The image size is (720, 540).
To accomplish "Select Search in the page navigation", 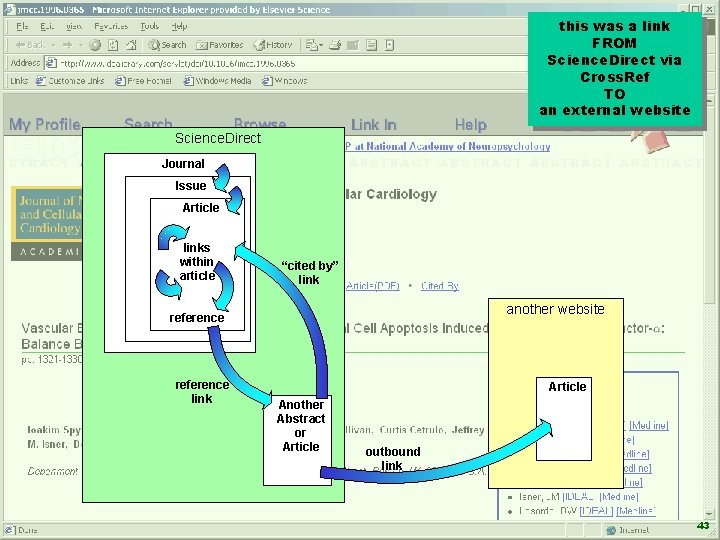I will 148,123.
